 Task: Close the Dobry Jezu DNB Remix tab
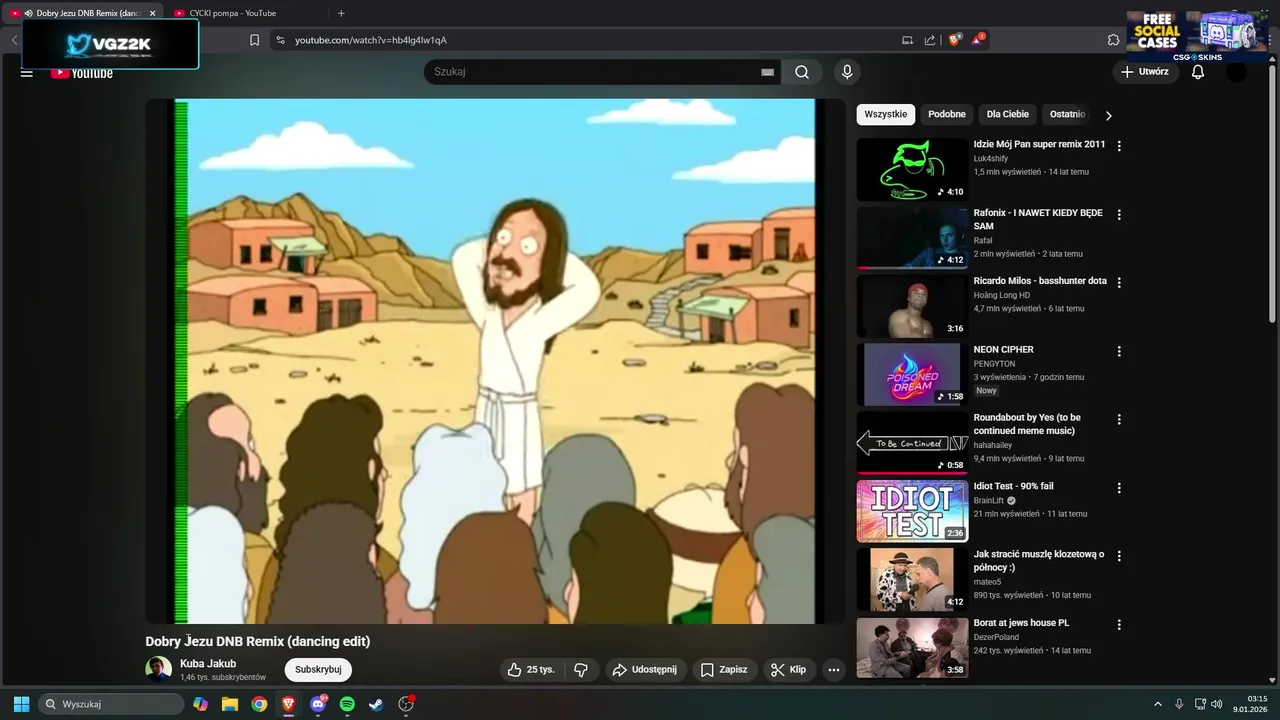pyautogui.click(x=152, y=13)
